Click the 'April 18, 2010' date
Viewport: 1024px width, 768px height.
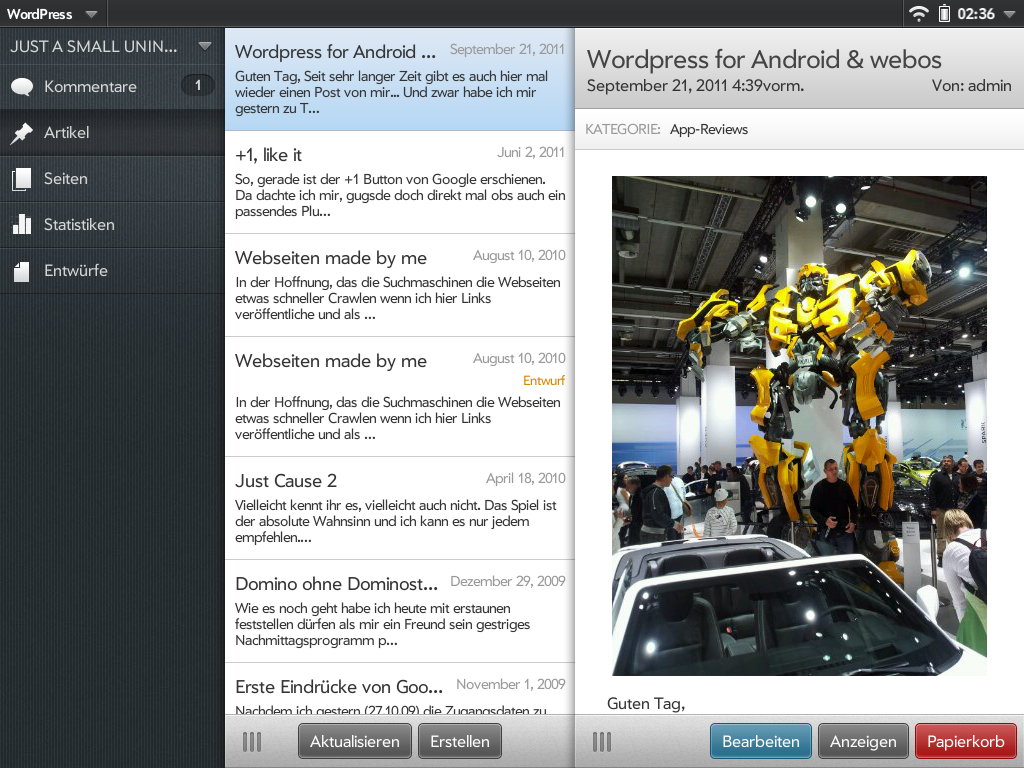pos(525,478)
